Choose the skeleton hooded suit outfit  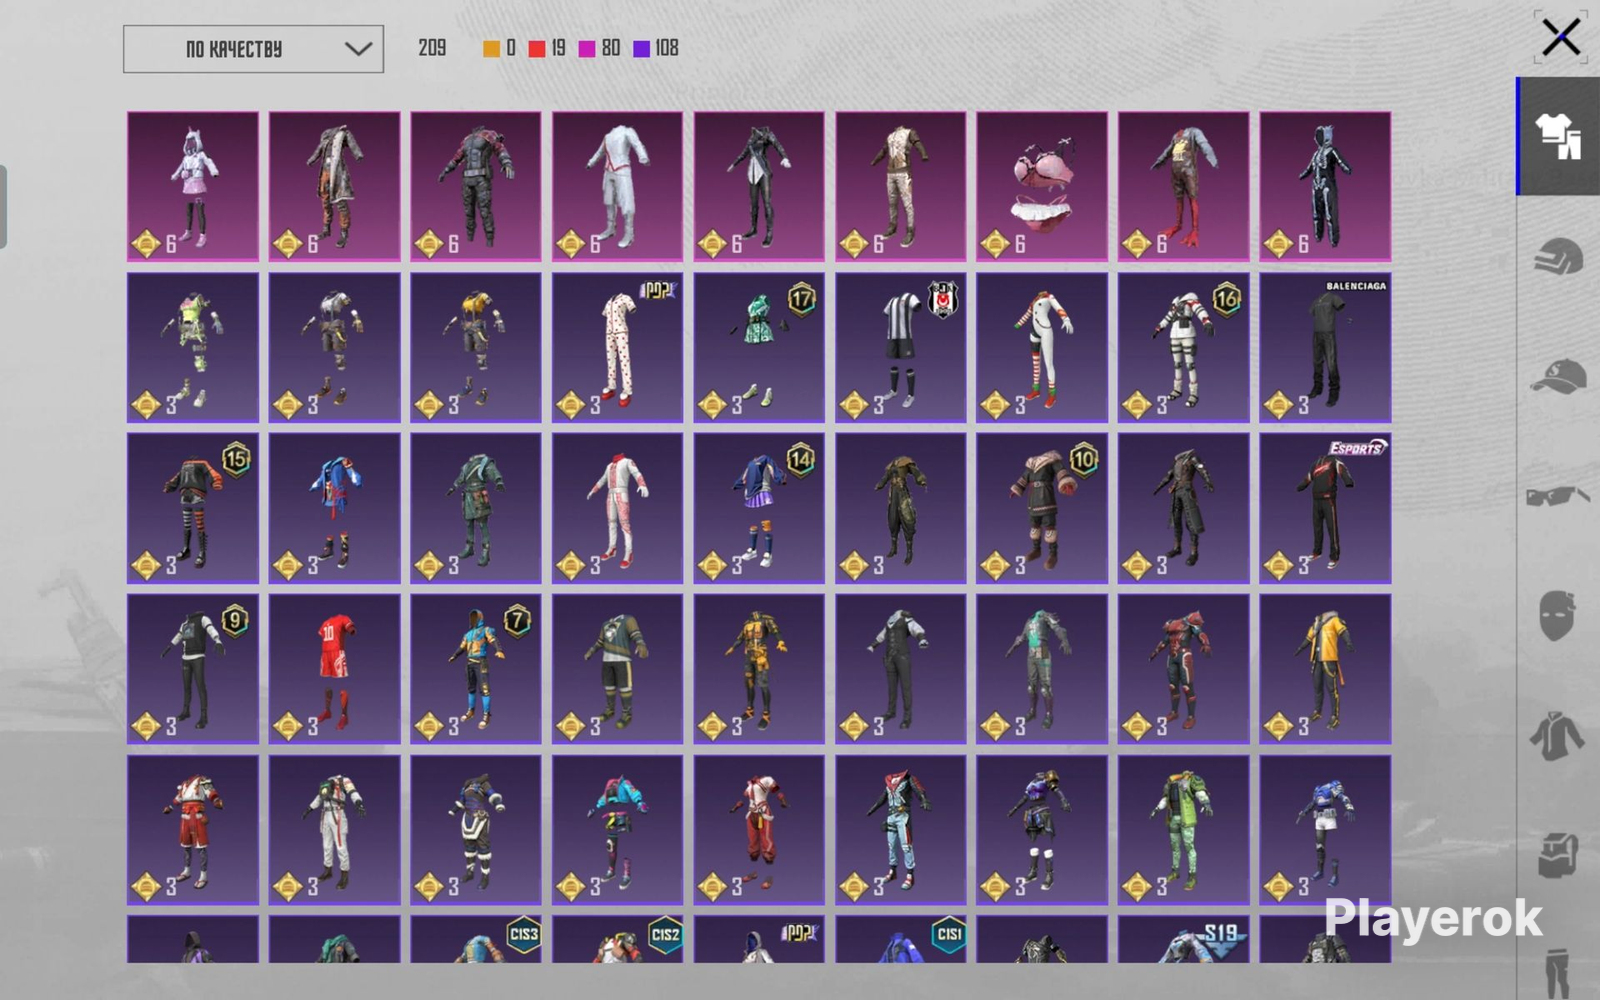[x=1325, y=186]
